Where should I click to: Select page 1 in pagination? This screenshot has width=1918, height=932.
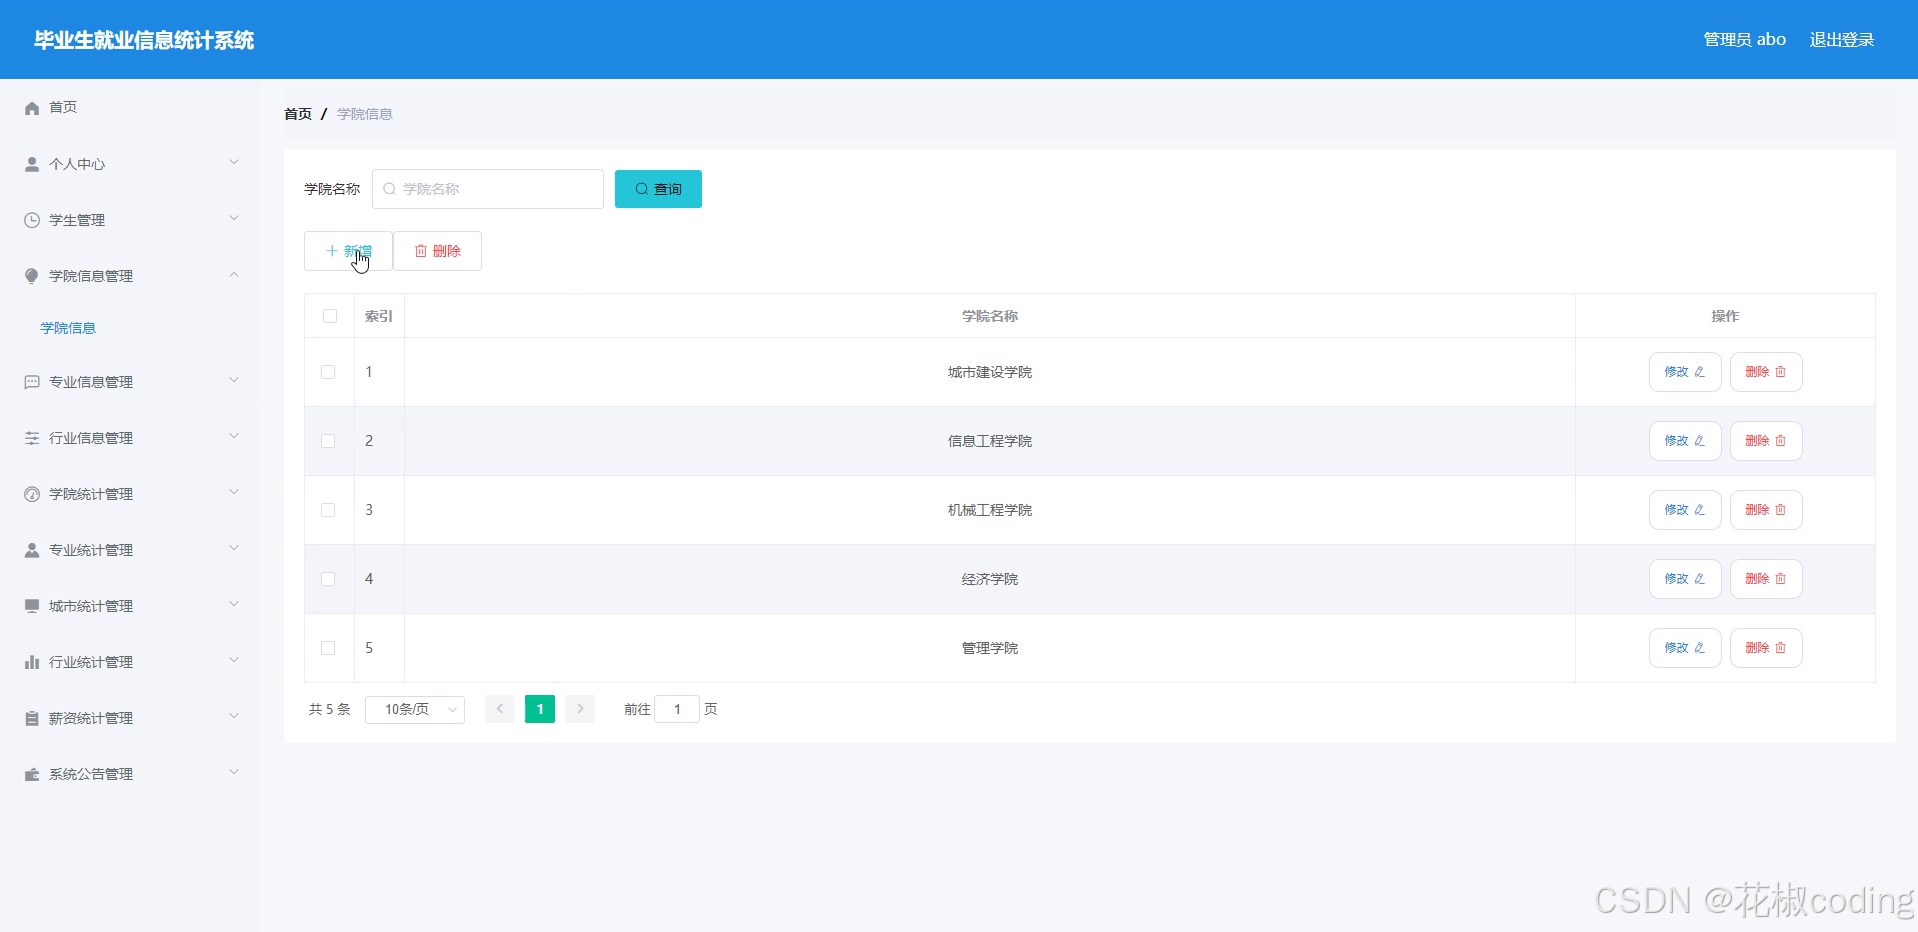[540, 709]
